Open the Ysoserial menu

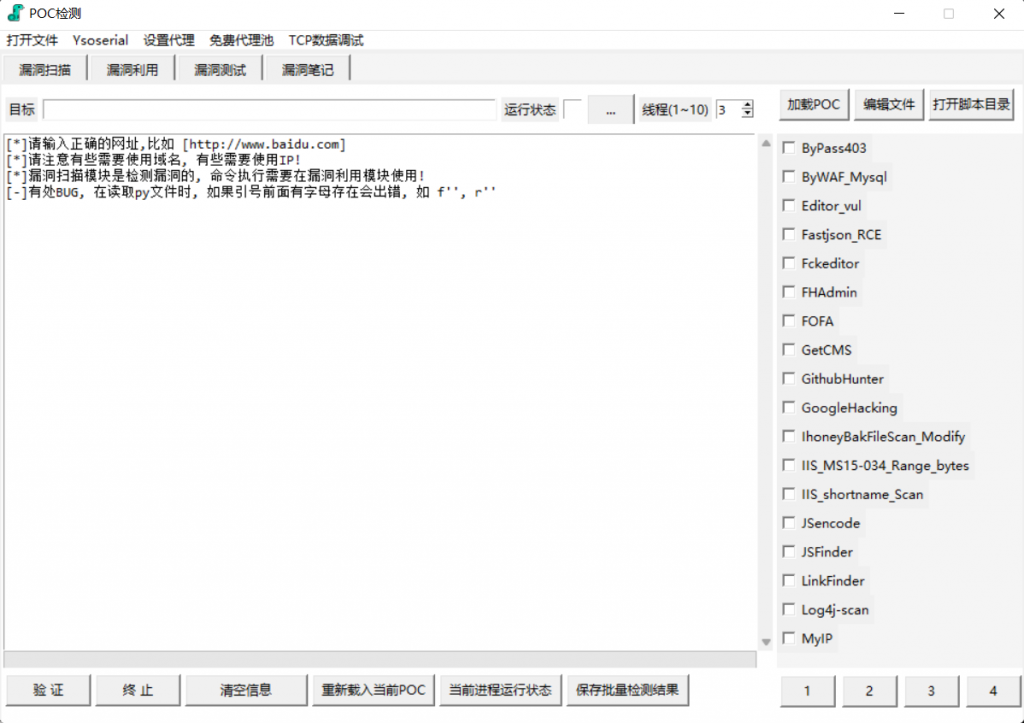(100, 40)
